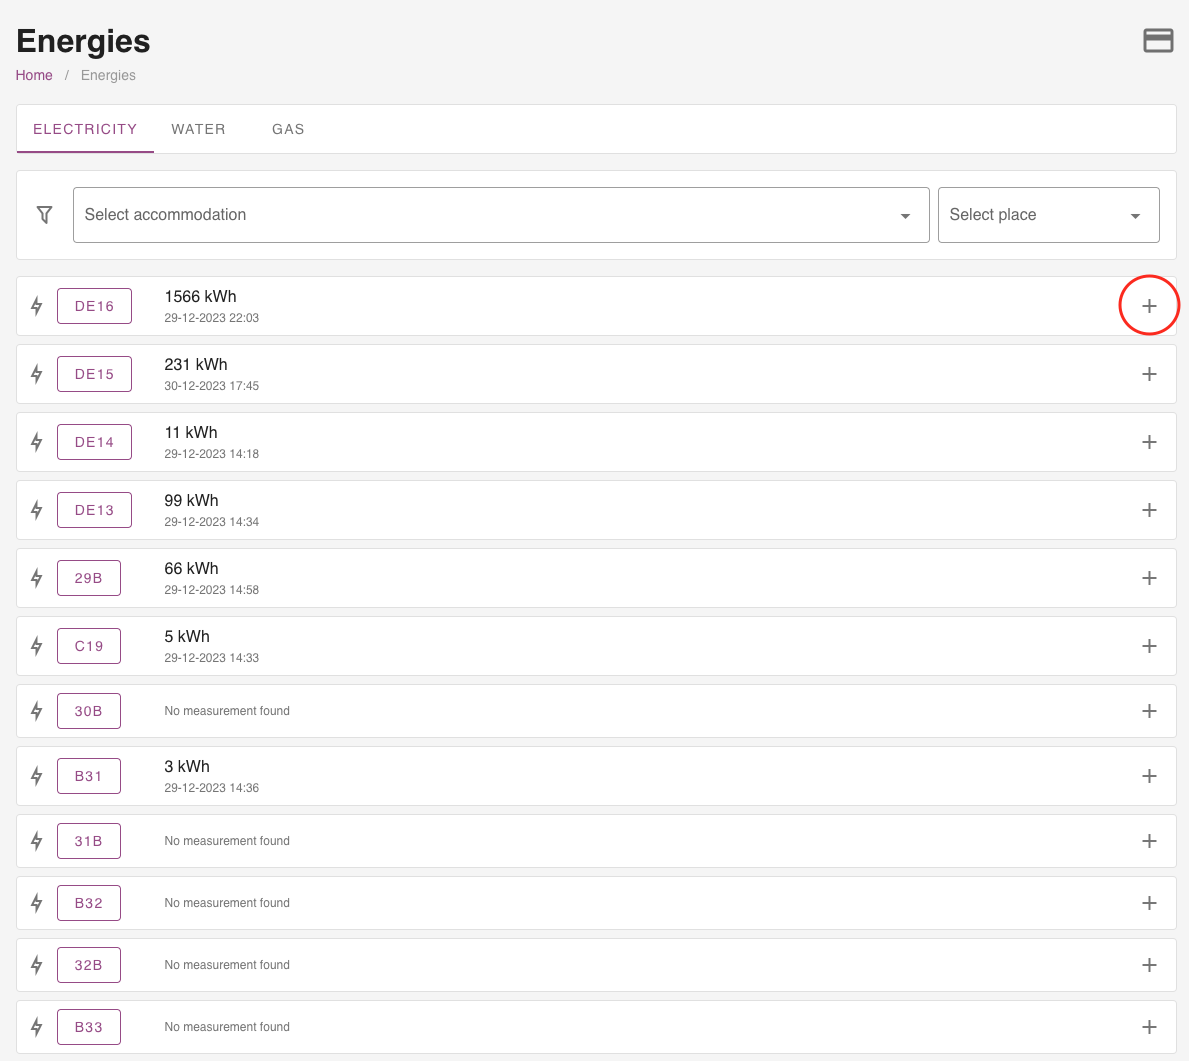Click the lightning bolt icon beside DE13
The image size is (1189, 1061).
coord(36,510)
